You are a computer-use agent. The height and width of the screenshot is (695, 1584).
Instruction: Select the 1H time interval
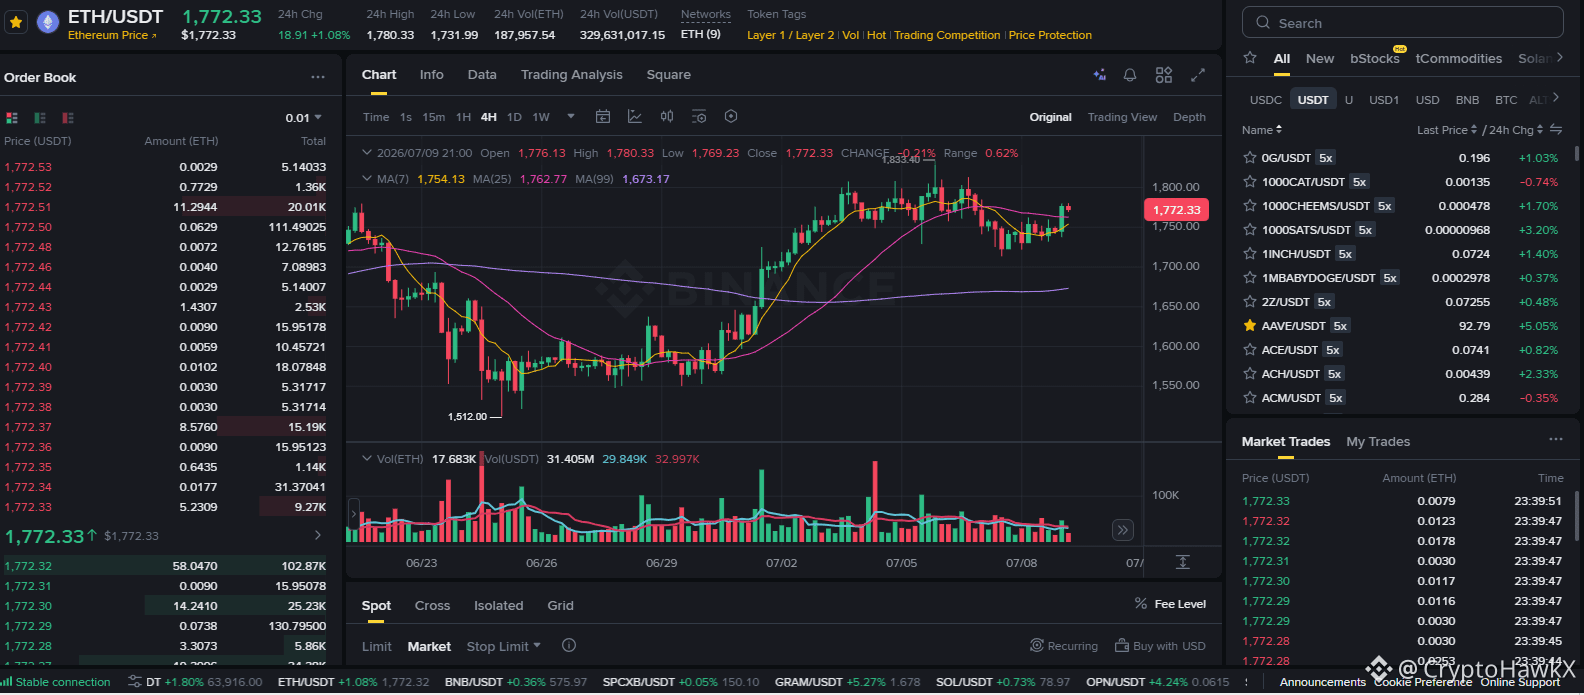pyautogui.click(x=464, y=117)
